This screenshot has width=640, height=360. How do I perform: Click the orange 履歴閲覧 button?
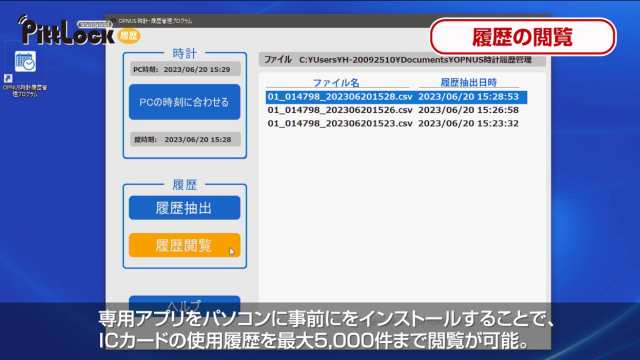point(184,245)
